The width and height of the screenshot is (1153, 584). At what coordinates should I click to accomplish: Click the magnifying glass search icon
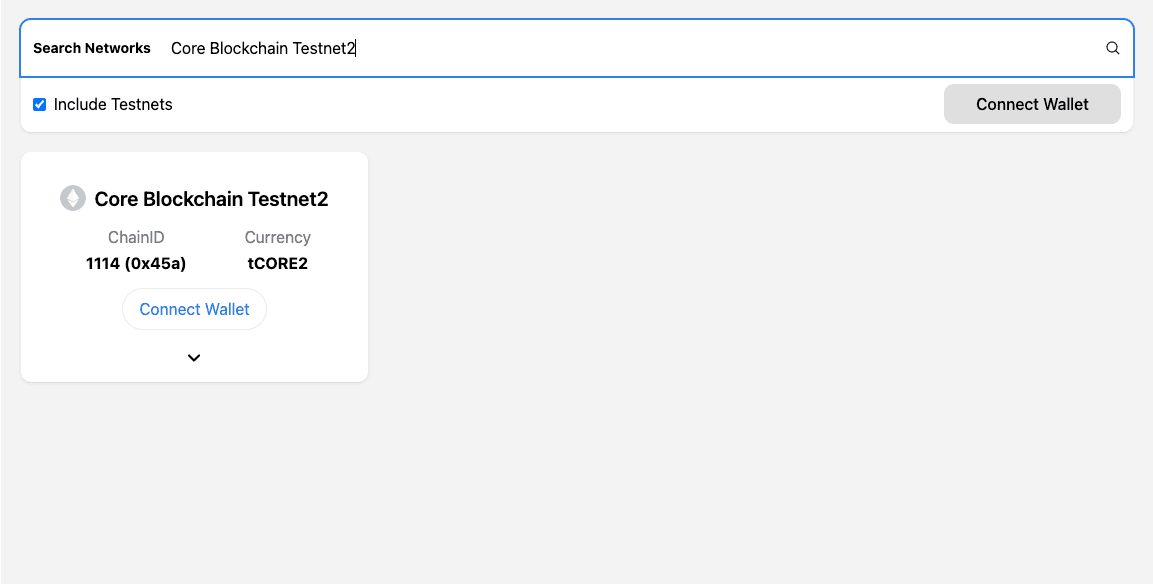coord(1112,48)
